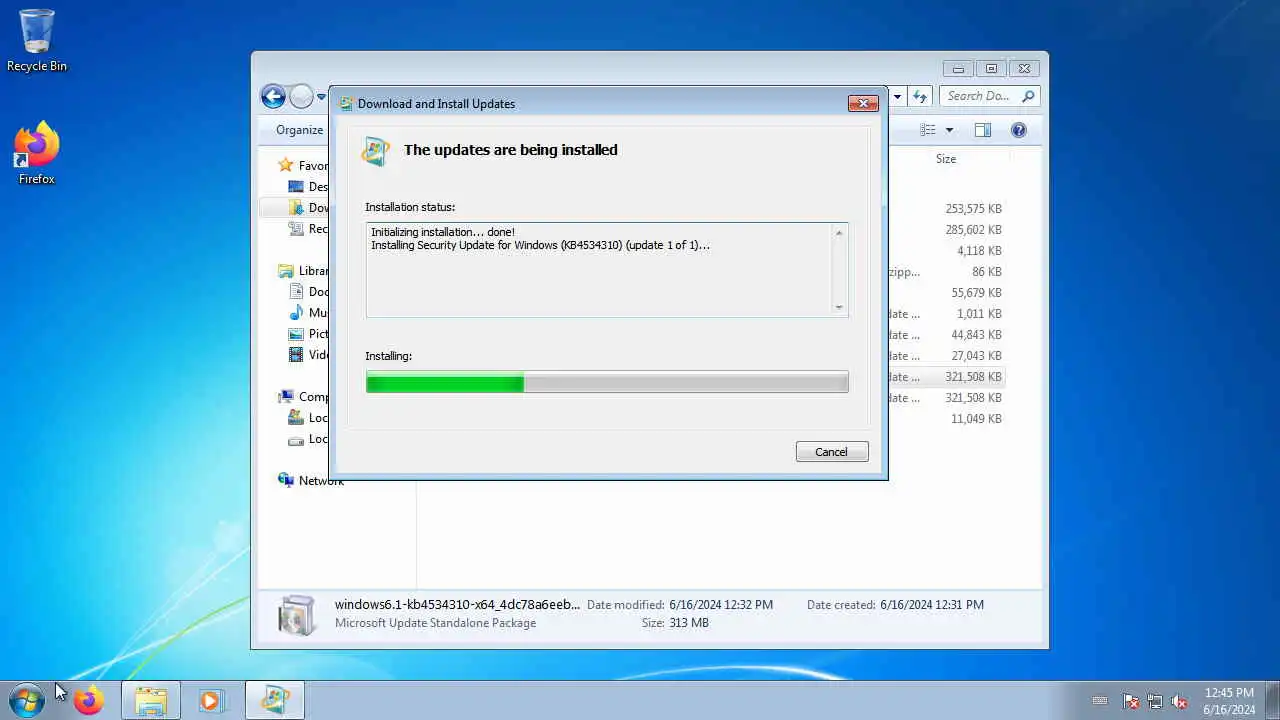Click the 285,602 KB size cell
1280x720 pixels.
pyautogui.click(x=973, y=230)
